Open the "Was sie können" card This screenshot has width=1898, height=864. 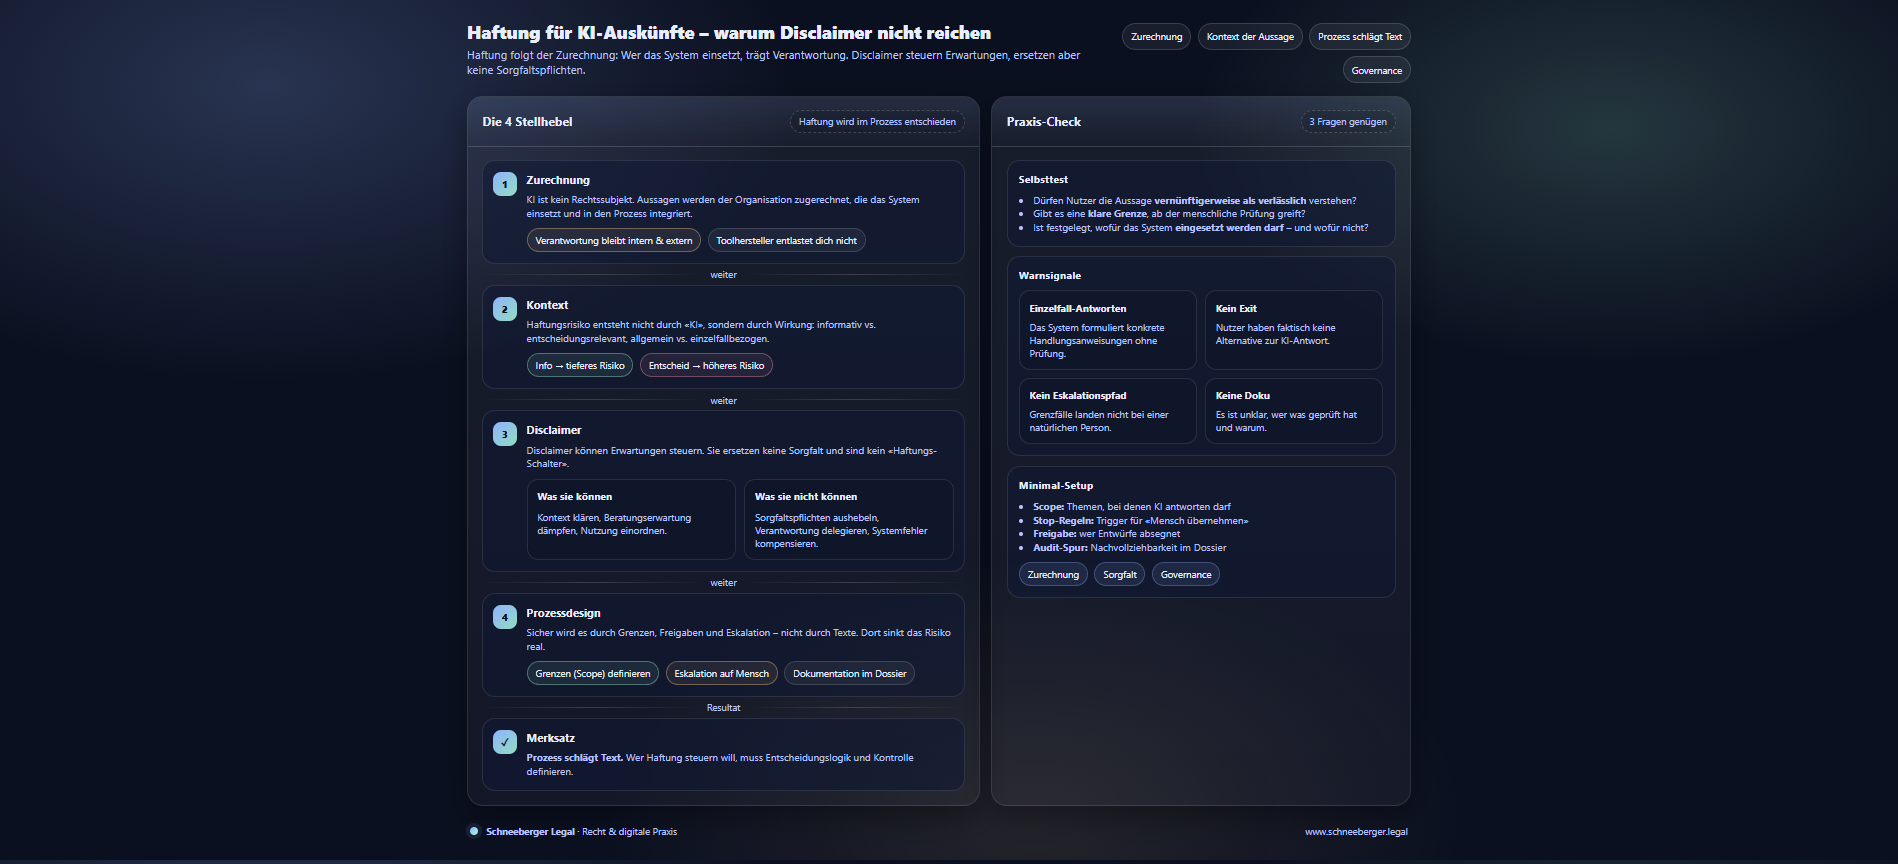(631, 519)
